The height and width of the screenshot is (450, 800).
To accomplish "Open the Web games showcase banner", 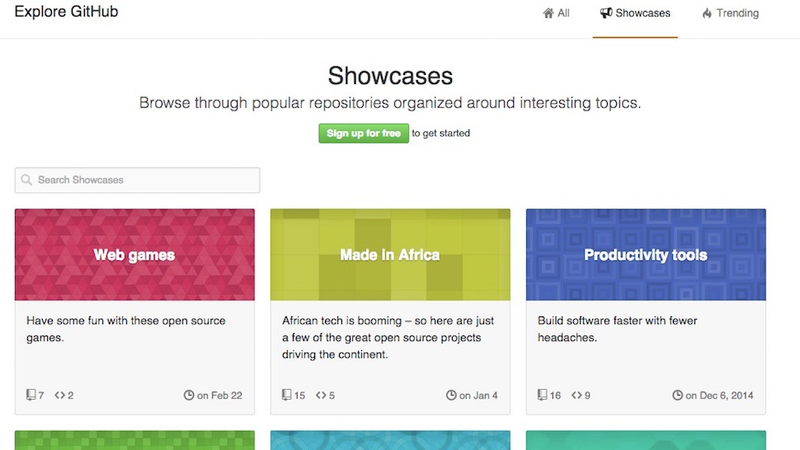I will pos(135,255).
